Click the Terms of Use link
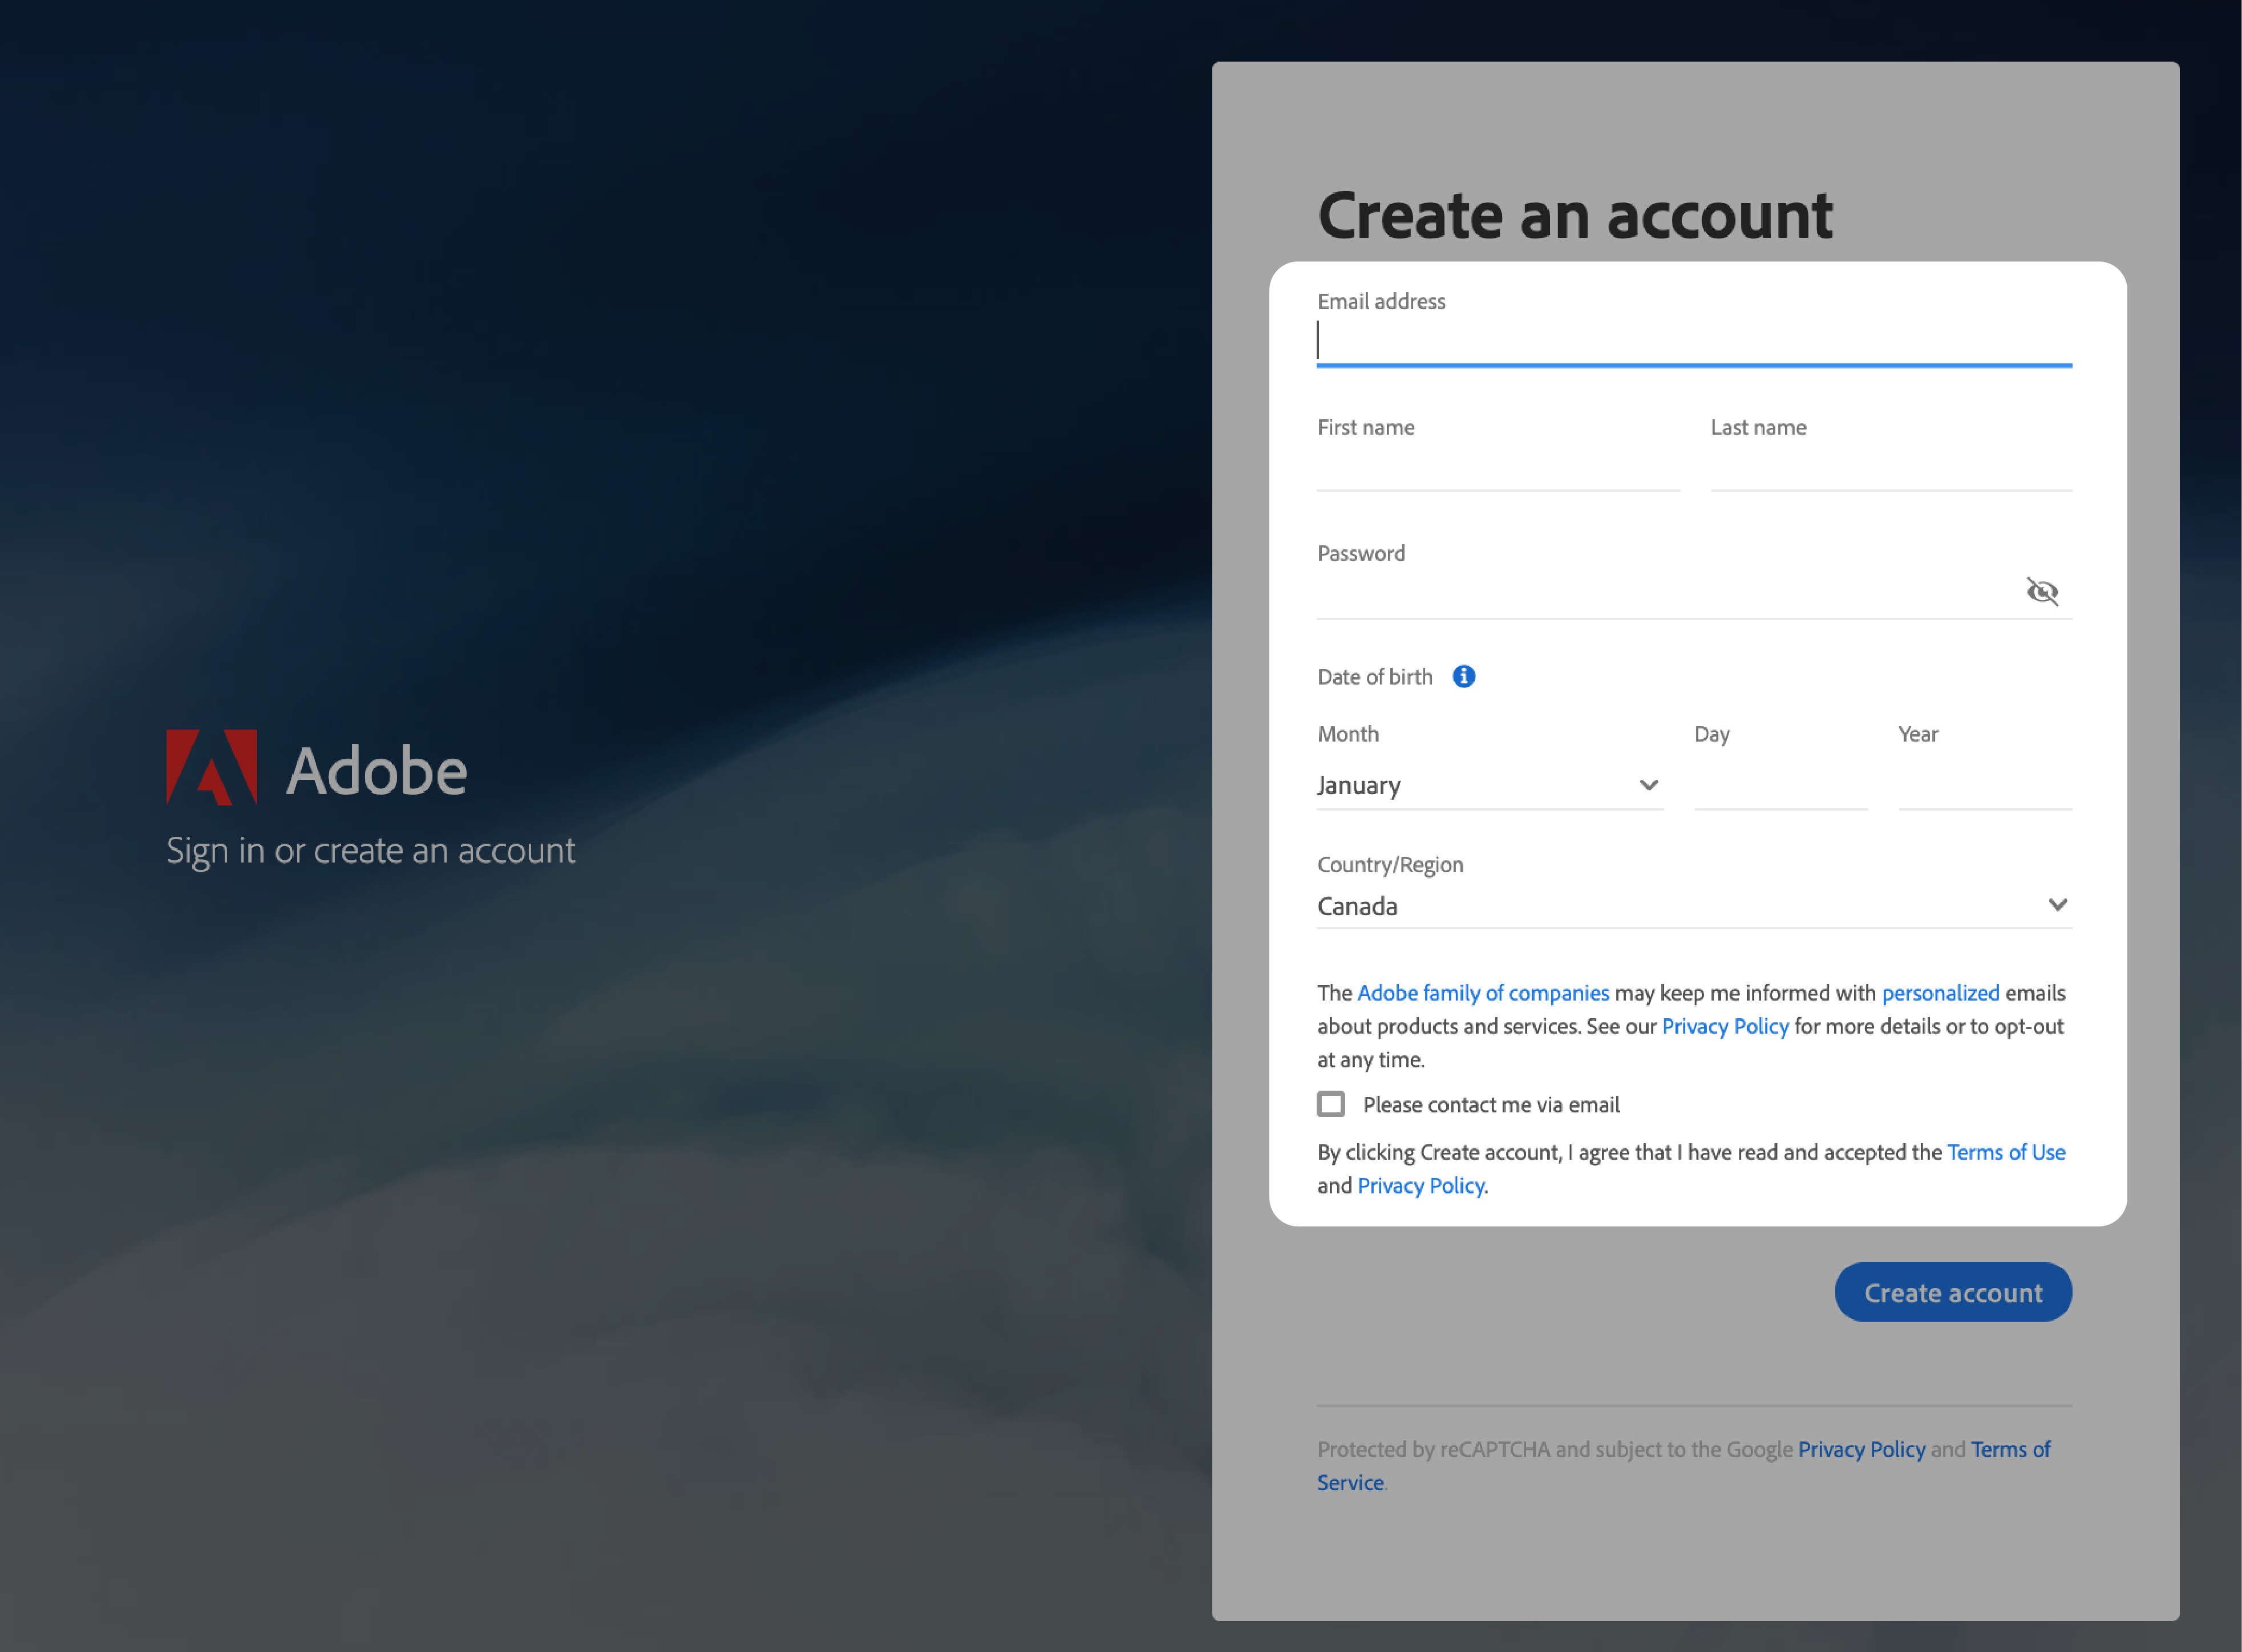 pos(2005,1151)
